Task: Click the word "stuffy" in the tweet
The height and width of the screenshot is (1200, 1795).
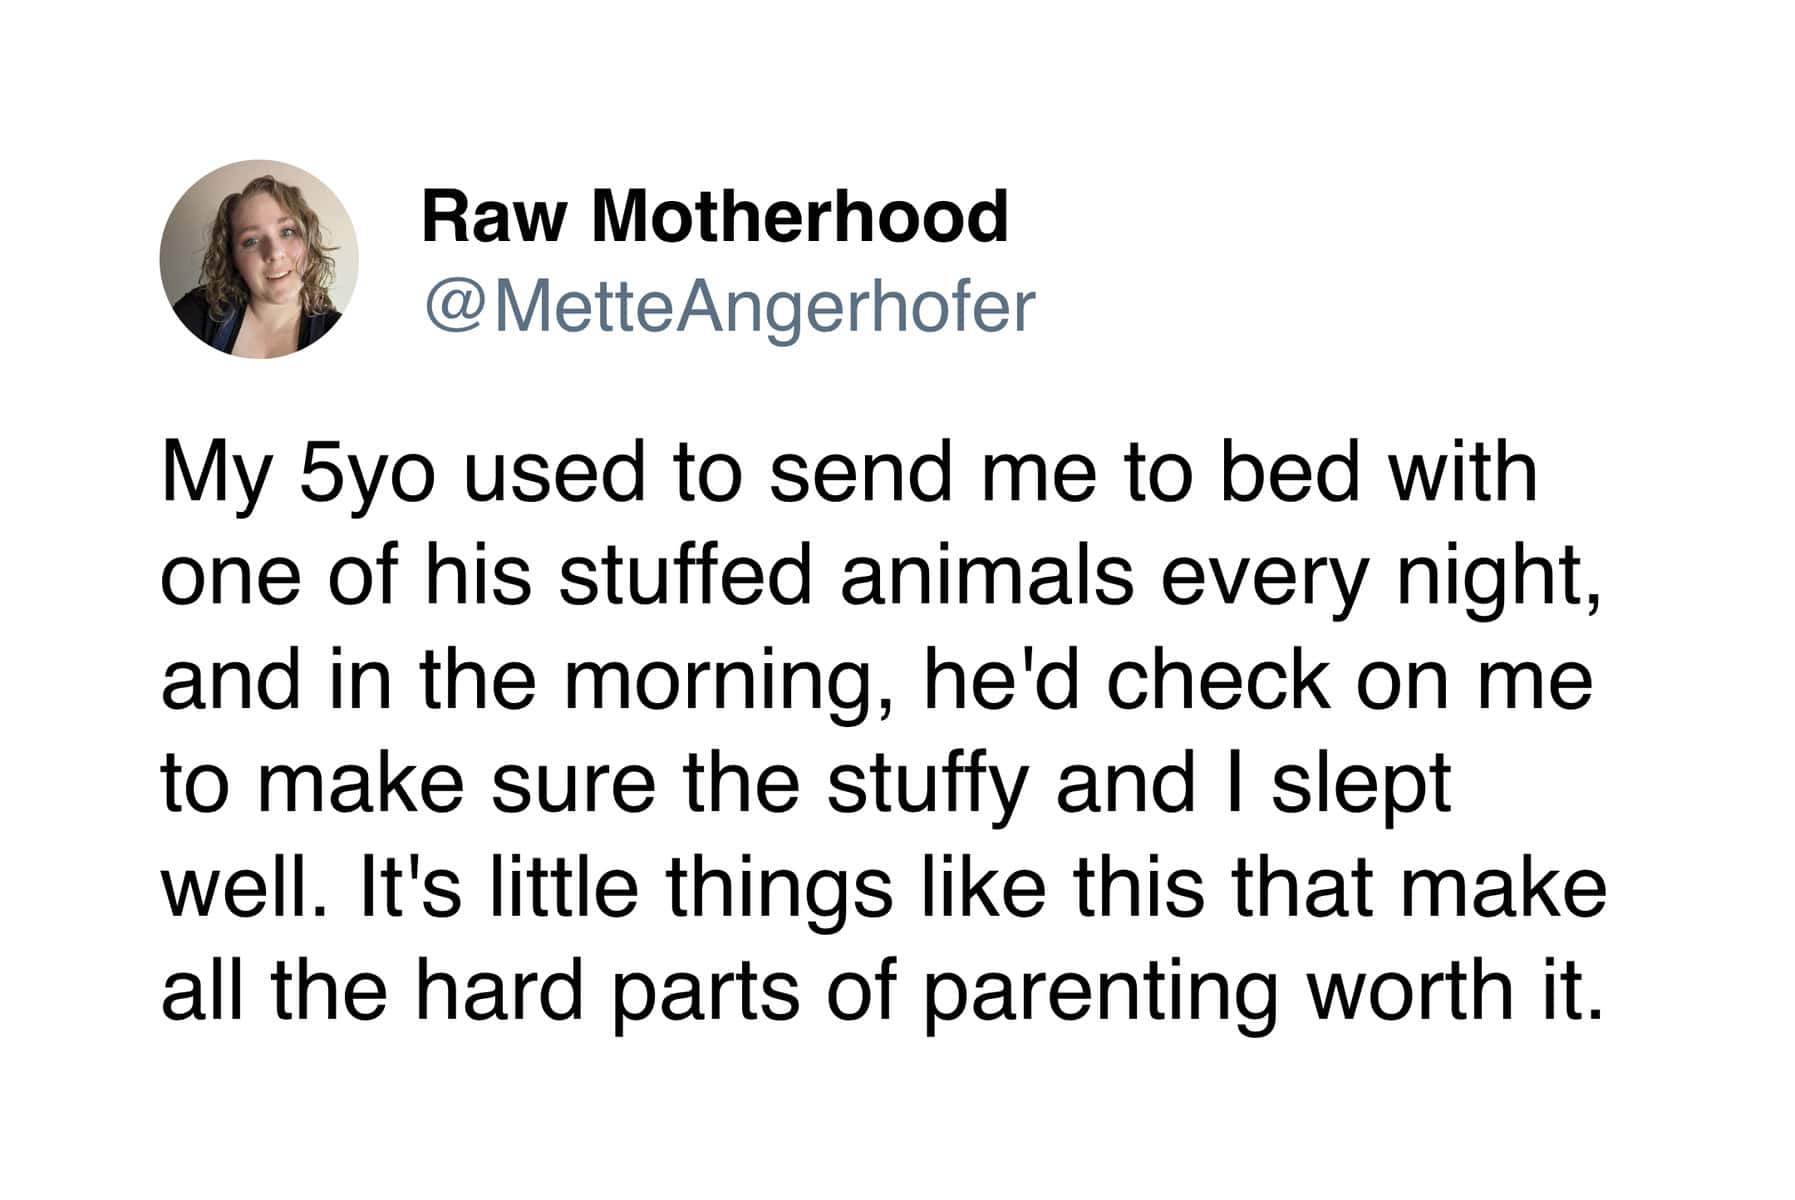Action: (x=926, y=785)
